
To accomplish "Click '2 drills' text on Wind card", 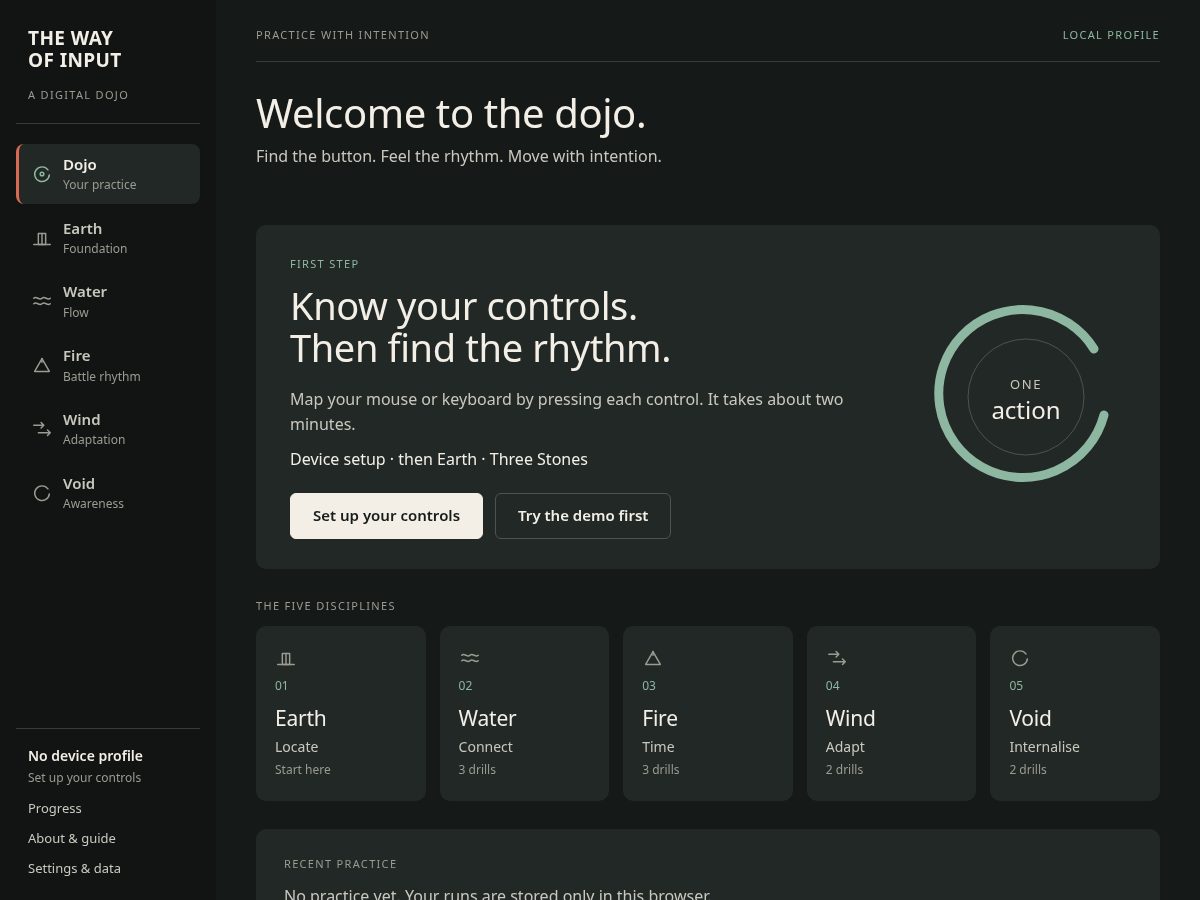I will point(844,769).
